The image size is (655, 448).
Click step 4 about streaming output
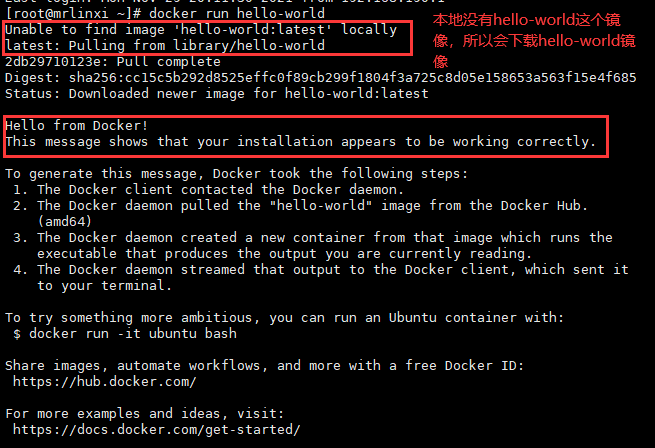coord(320,269)
